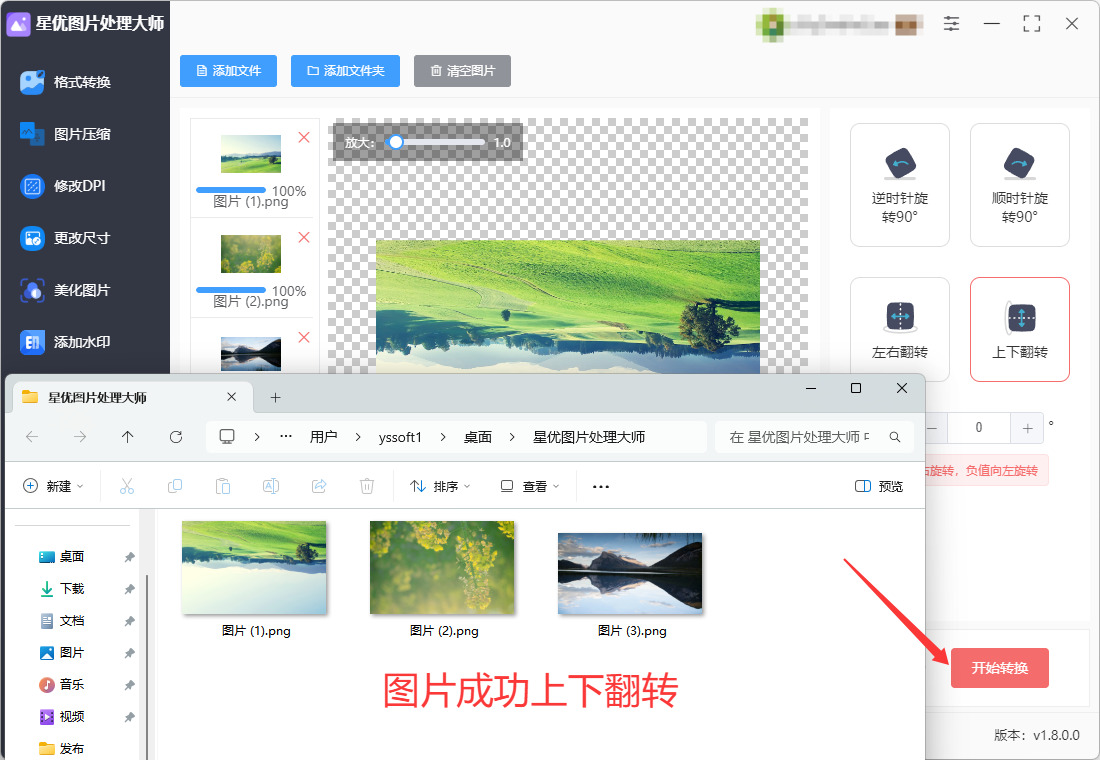Select 添加水印 in sidebar
Image resolution: width=1100 pixels, height=760 pixels.
pos(65,342)
